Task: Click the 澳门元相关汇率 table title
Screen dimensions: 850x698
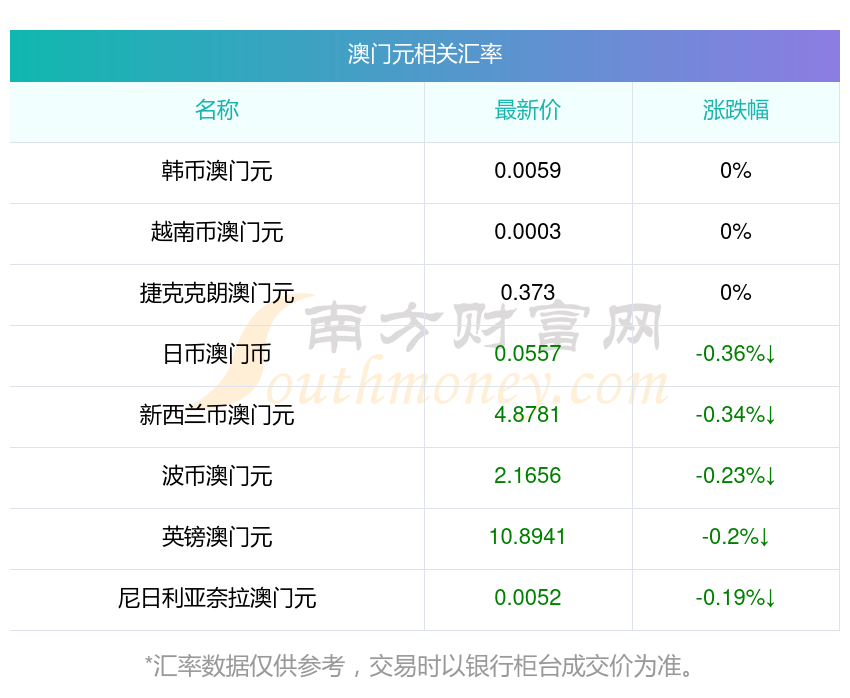Action: click(424, 54)
